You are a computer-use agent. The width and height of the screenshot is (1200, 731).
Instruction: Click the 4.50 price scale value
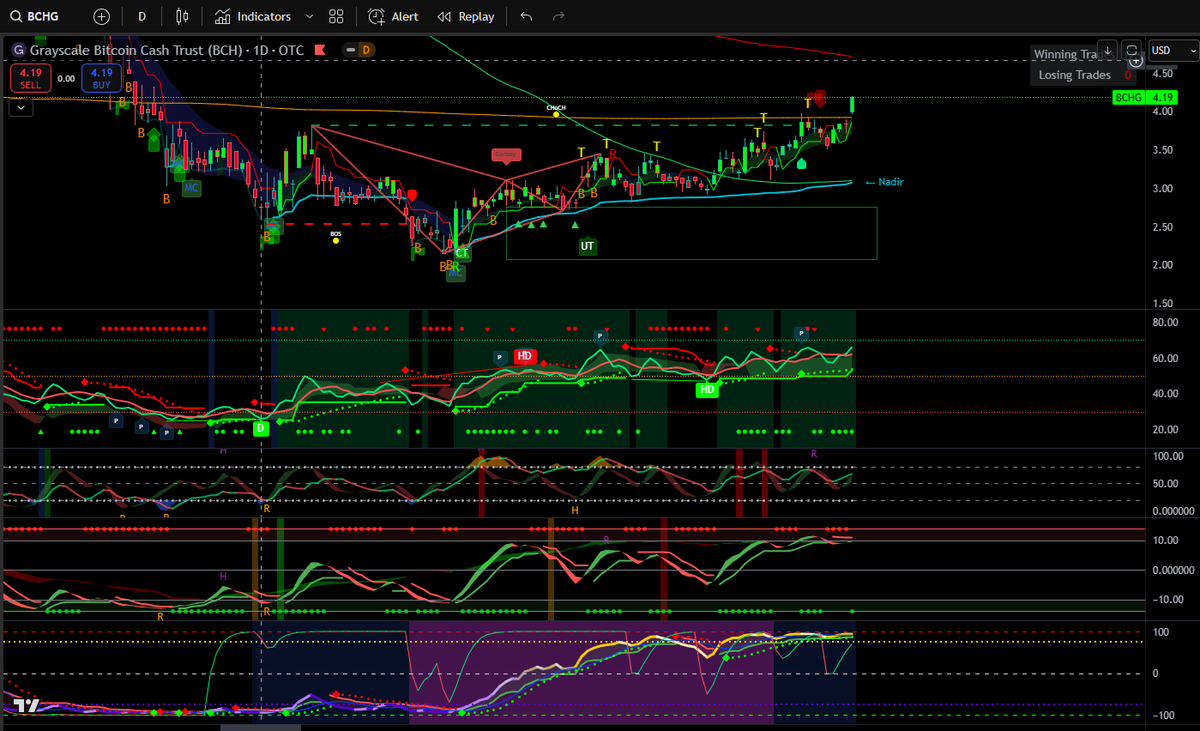pyautogui.click(x=1162, y=74)
